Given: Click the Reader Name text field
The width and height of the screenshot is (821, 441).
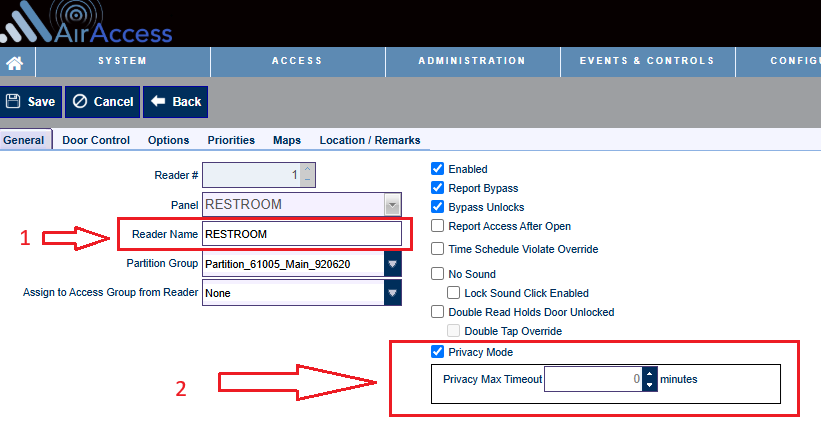Looking at the screenshot, I should 301,234.
